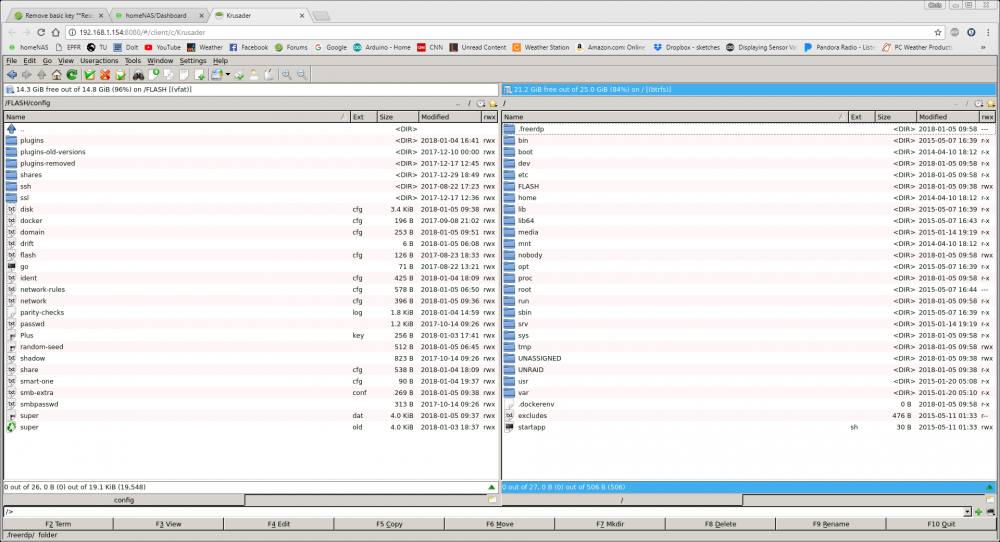Click the zoom-out magnifier toolbar icon
The height and width of the screenshot is (542, 1000).
302,75
